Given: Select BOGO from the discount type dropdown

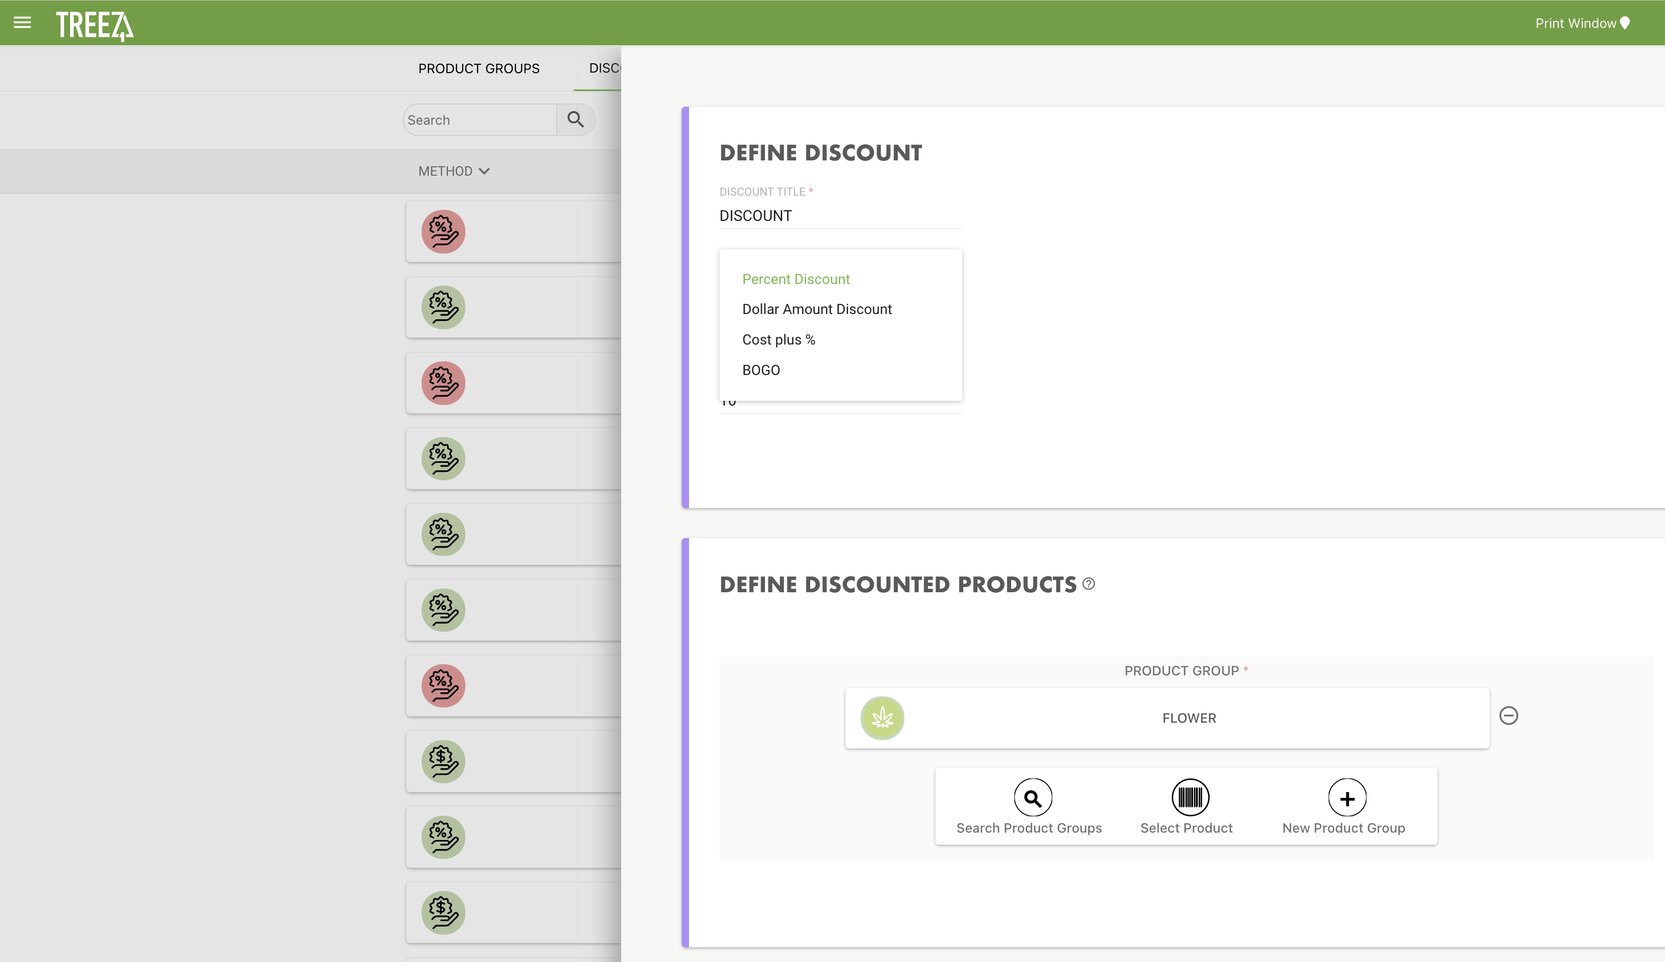Looking at the screenshot, I should 761,370.
